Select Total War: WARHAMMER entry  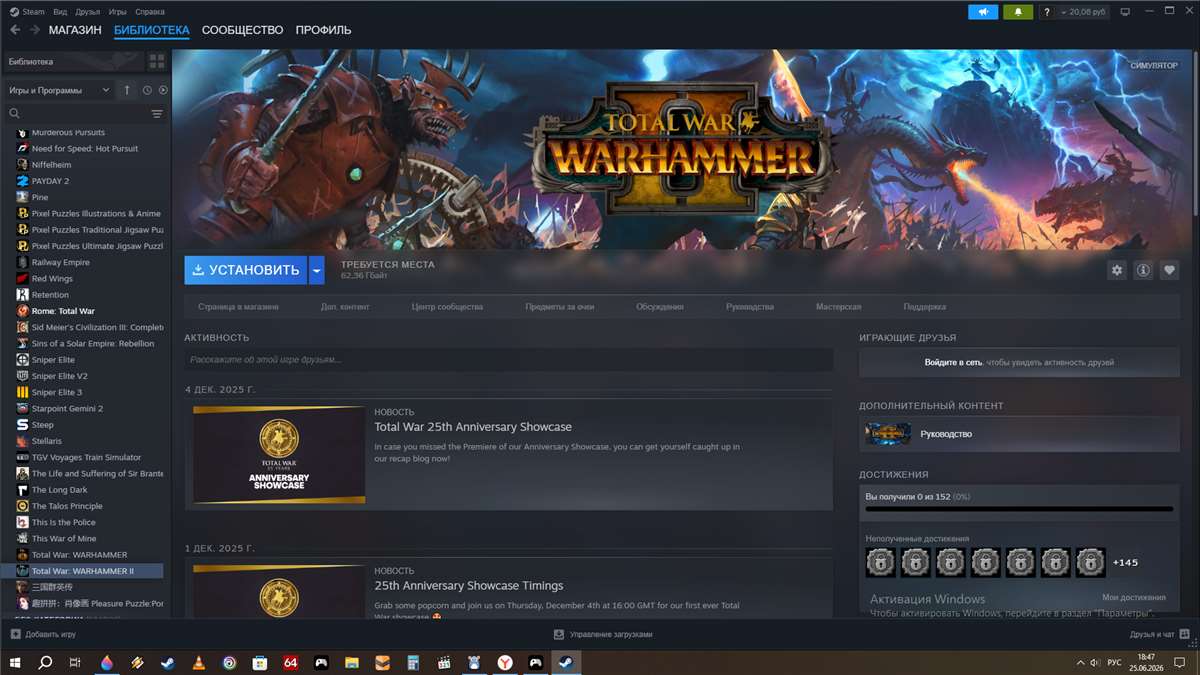[82, 555]
